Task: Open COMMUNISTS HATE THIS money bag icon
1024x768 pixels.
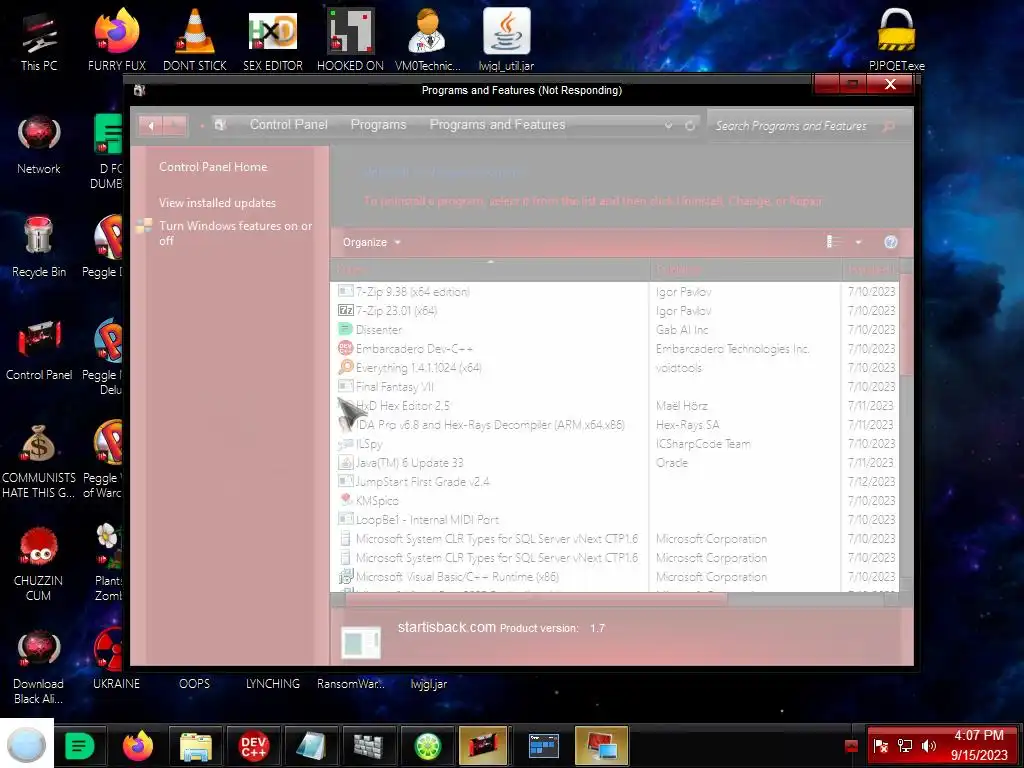Action: [x=39, y=462]
